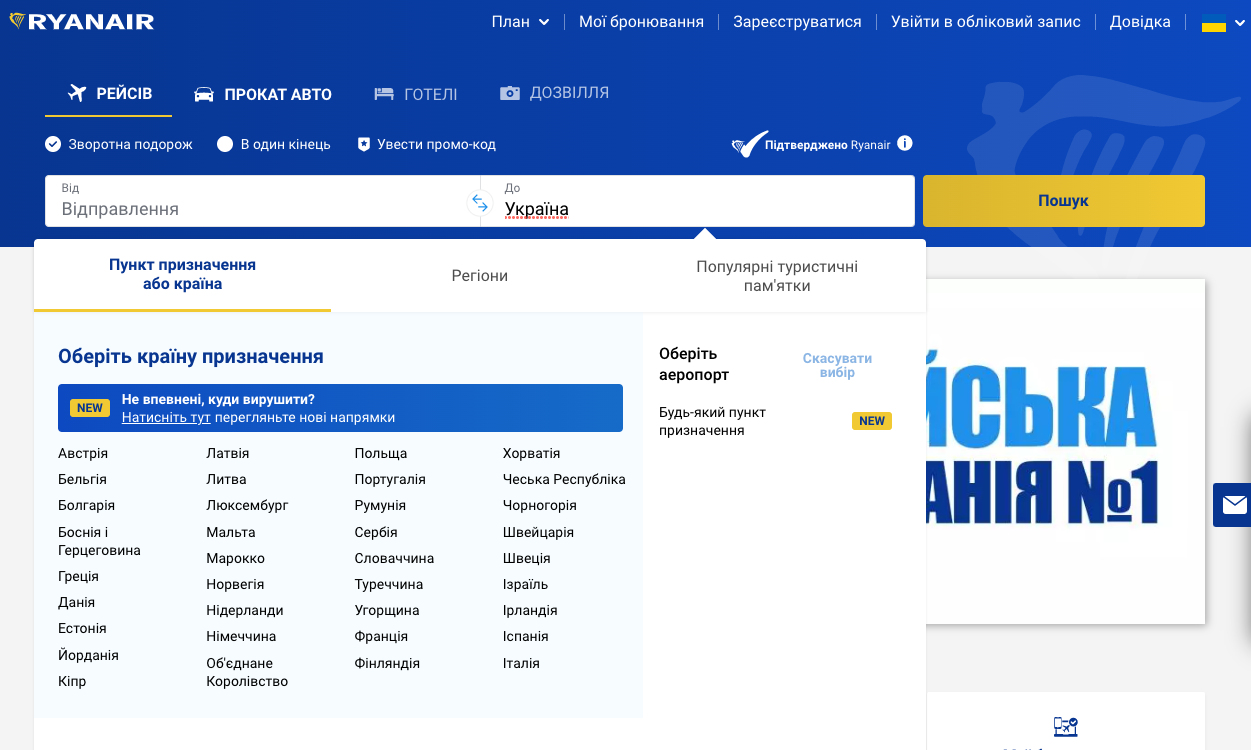Click Зареєструватися in top menu
Image resolution: width=1251 pixels, height=750 pixels.
click(797, 21)
